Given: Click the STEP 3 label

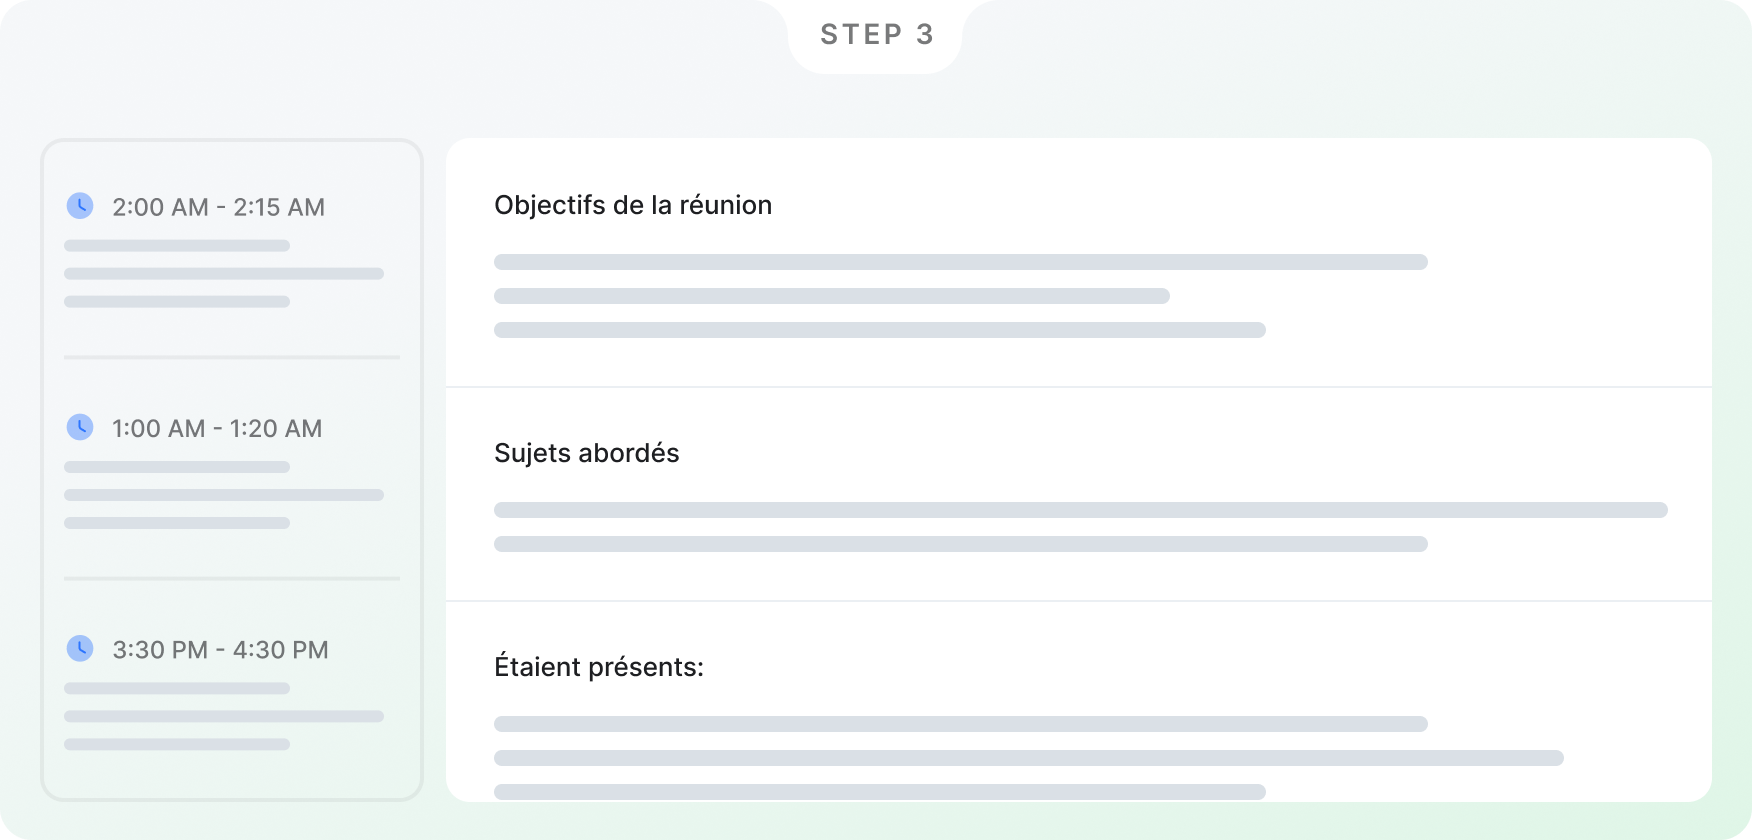Looking at the screenshot, I should point(877,34).
